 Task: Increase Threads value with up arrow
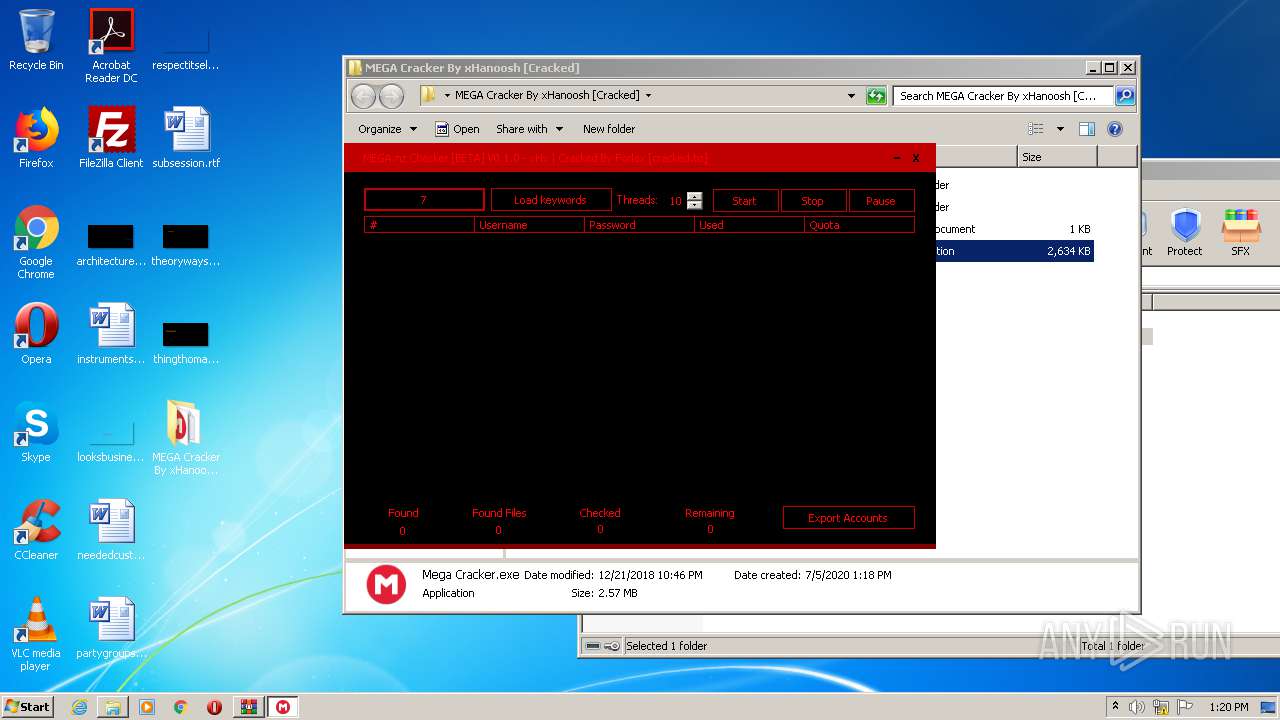pos(695,196)
